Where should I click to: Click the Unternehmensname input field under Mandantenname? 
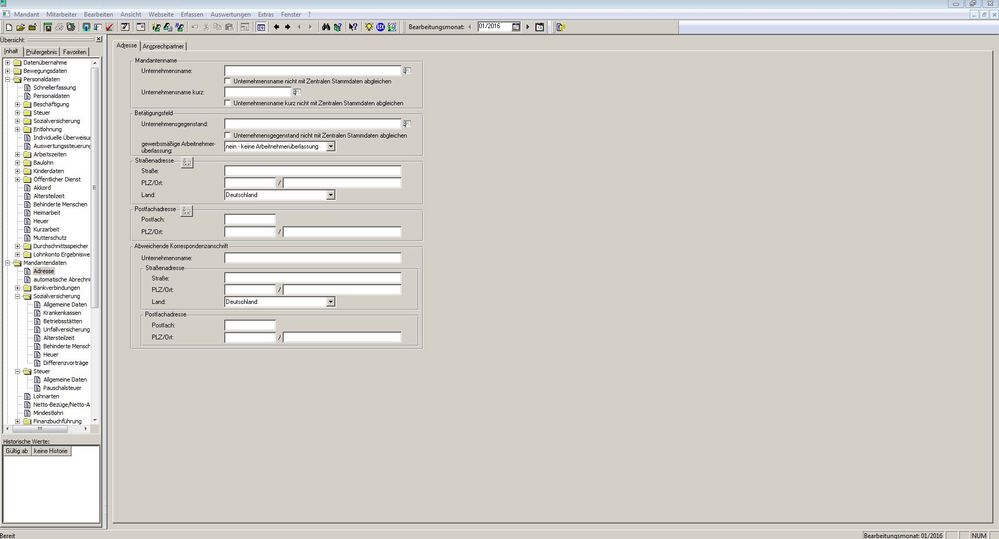(x=312, y=71)
